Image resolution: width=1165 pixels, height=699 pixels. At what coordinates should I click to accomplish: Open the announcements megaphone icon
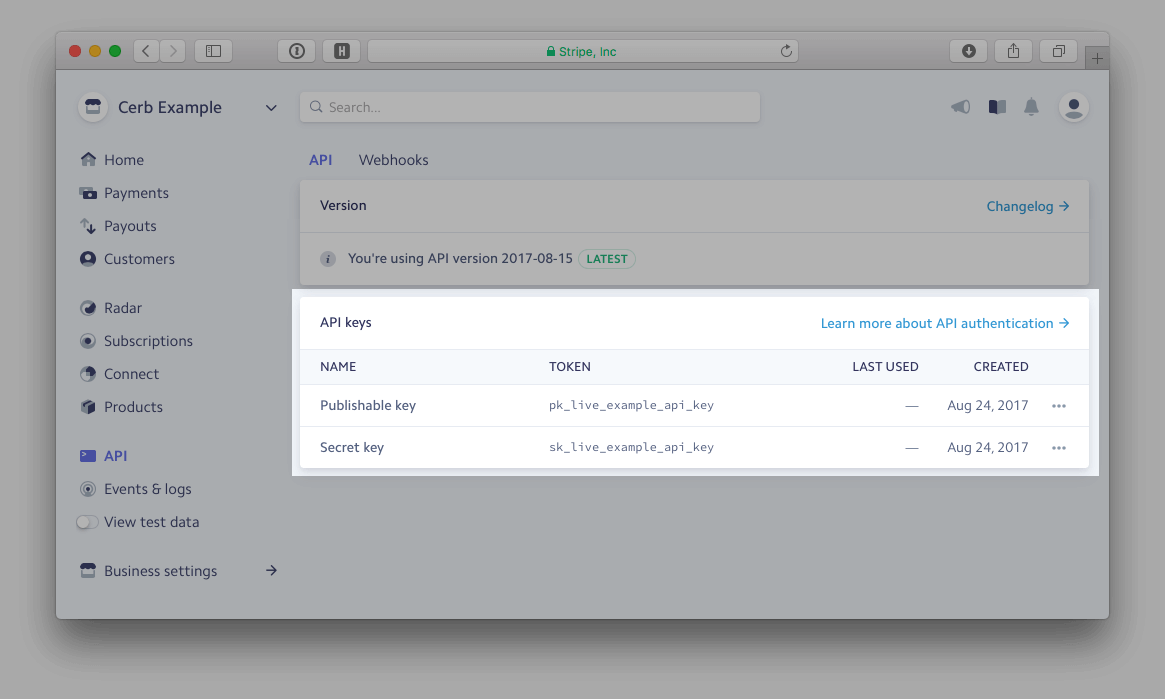click(x=961, y=107)
